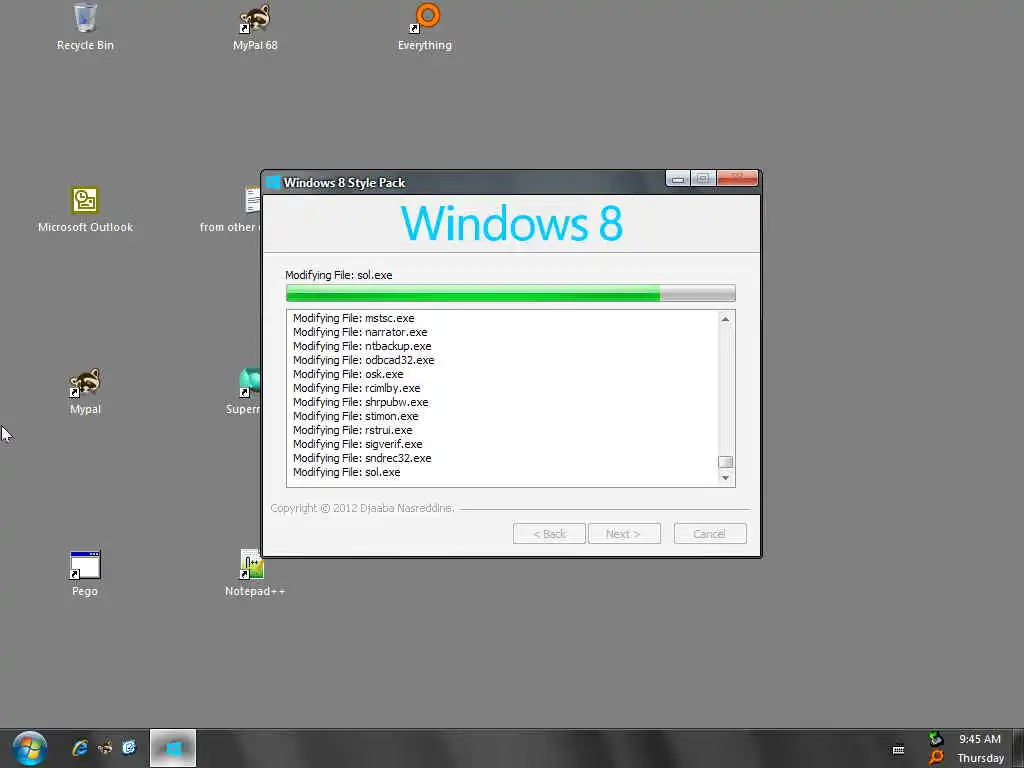Select the Mypal raccoon desktop shortcut
This screenshot has width=1024, height=768.
[x=85, y=391]
